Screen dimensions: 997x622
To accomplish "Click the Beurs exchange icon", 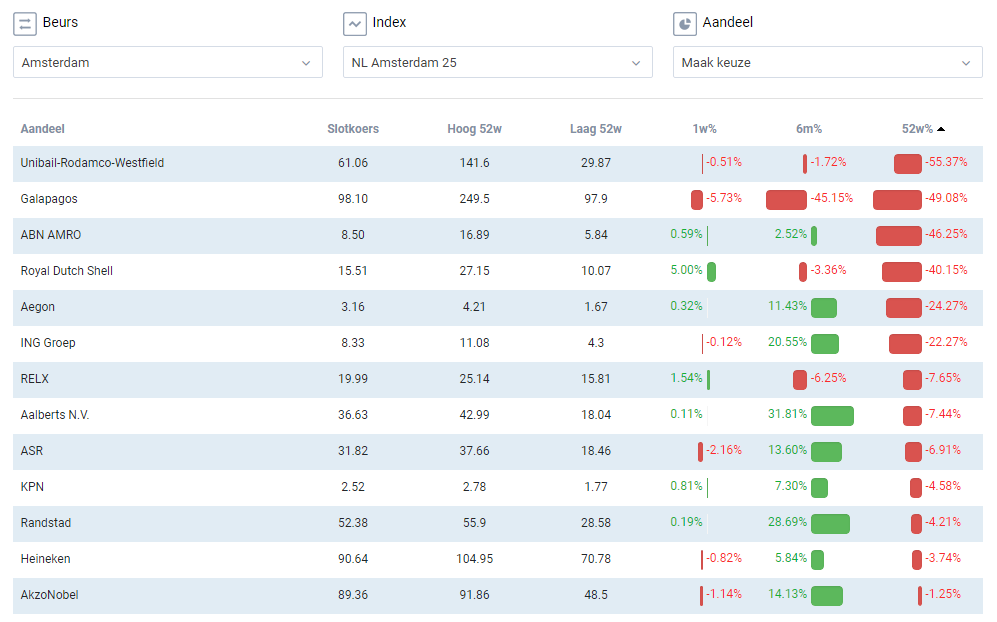I will pos(25,24).
